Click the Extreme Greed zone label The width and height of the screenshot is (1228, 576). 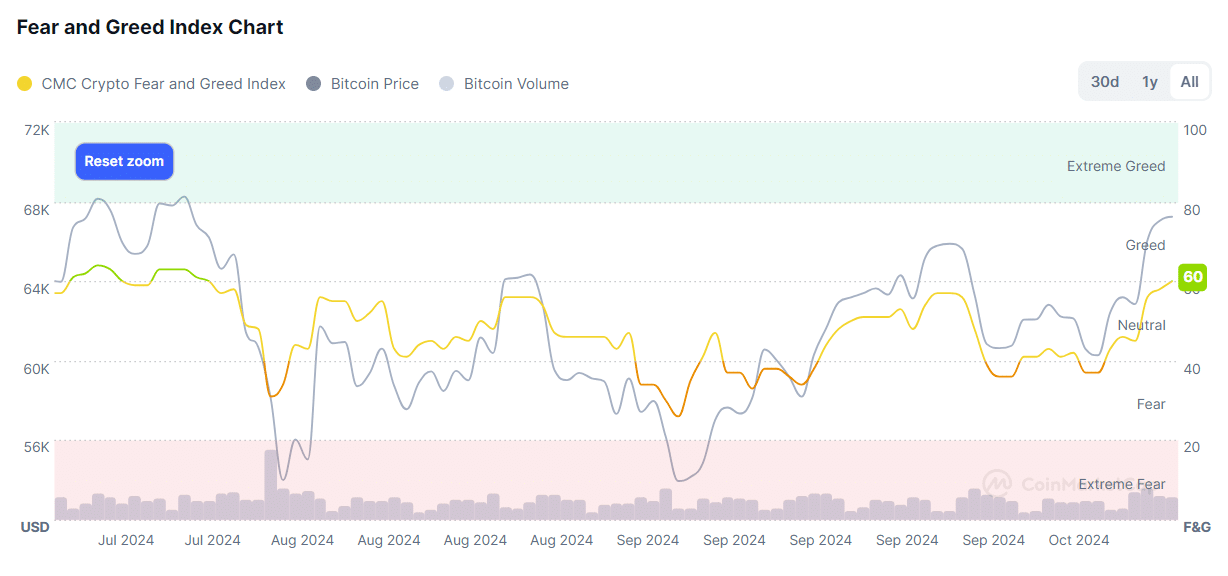click(1116, 166)
